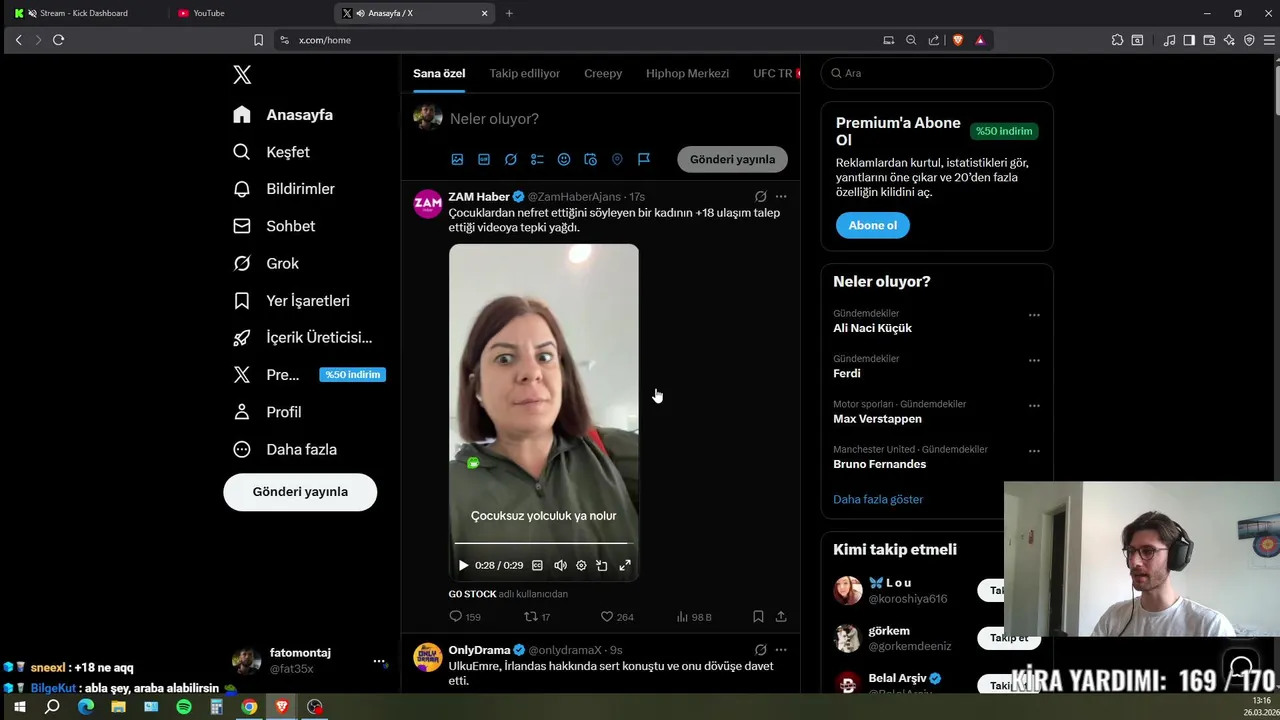1280x720 pixels.
Task: Open options for Ali Naci Küçük trend
Action: (1034, 315)
